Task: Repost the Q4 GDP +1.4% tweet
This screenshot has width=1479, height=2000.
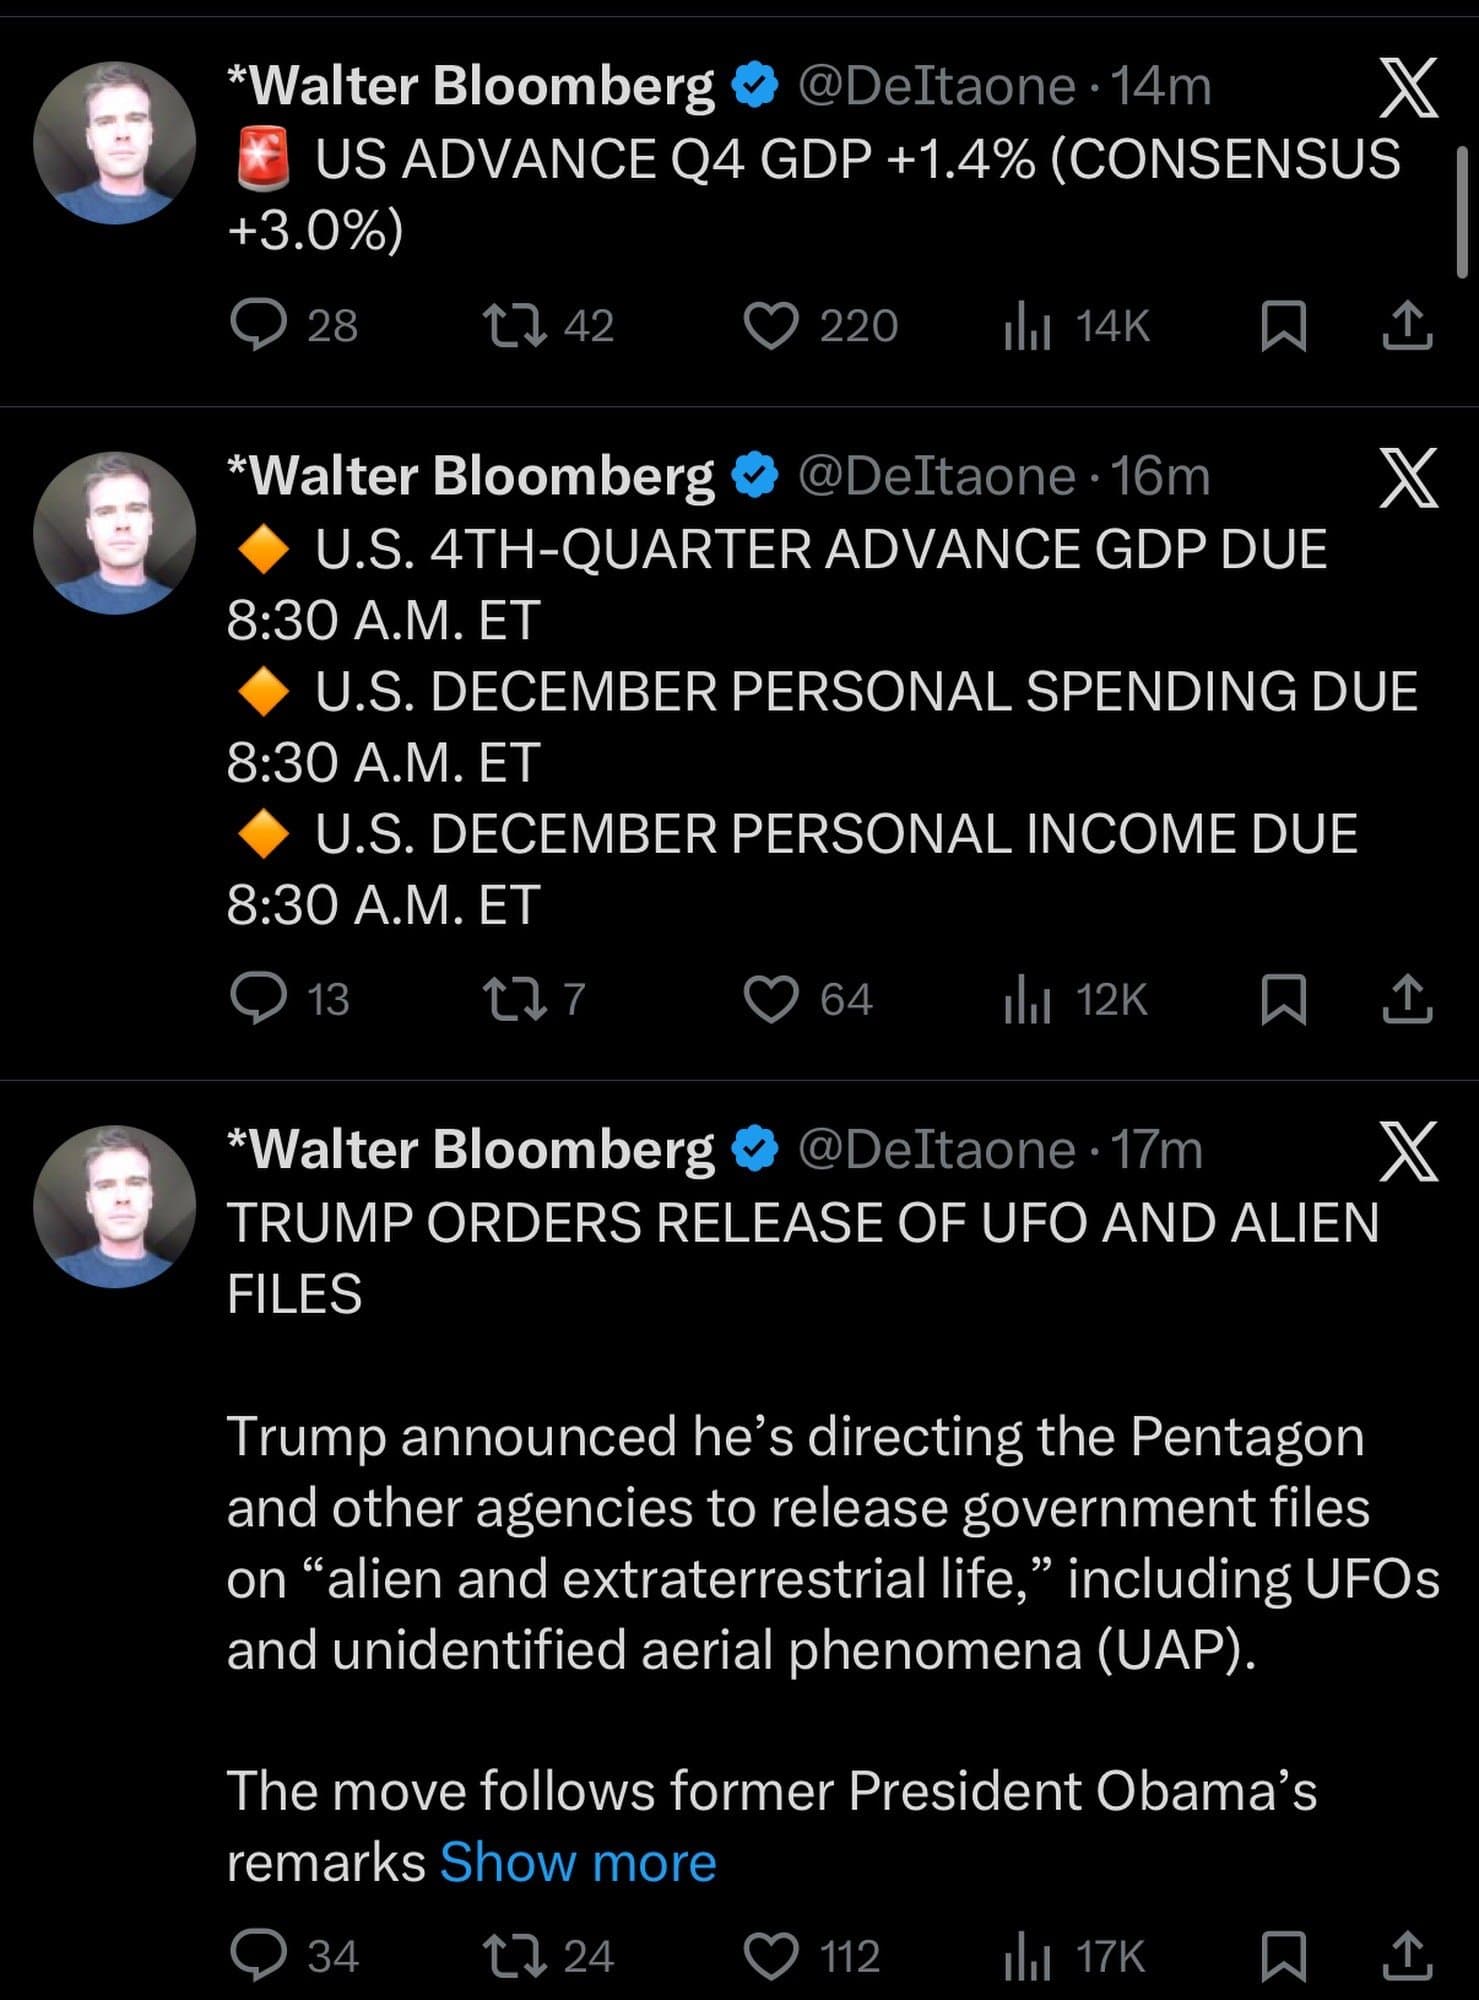Action: click(x=515, y=325)
